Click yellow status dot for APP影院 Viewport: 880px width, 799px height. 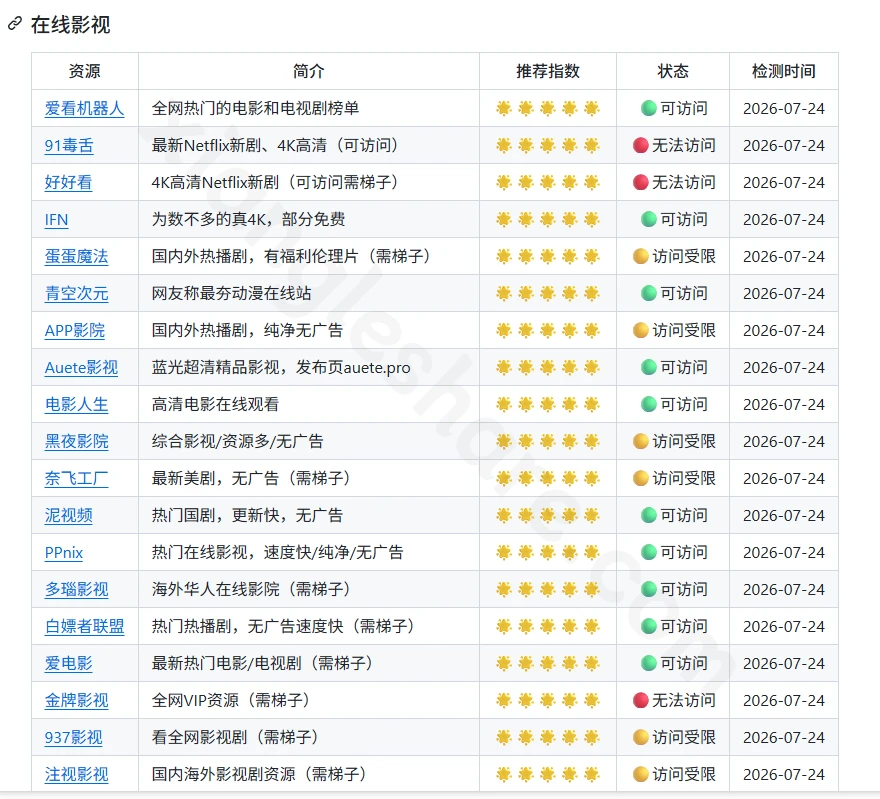(x=641, y=330)
